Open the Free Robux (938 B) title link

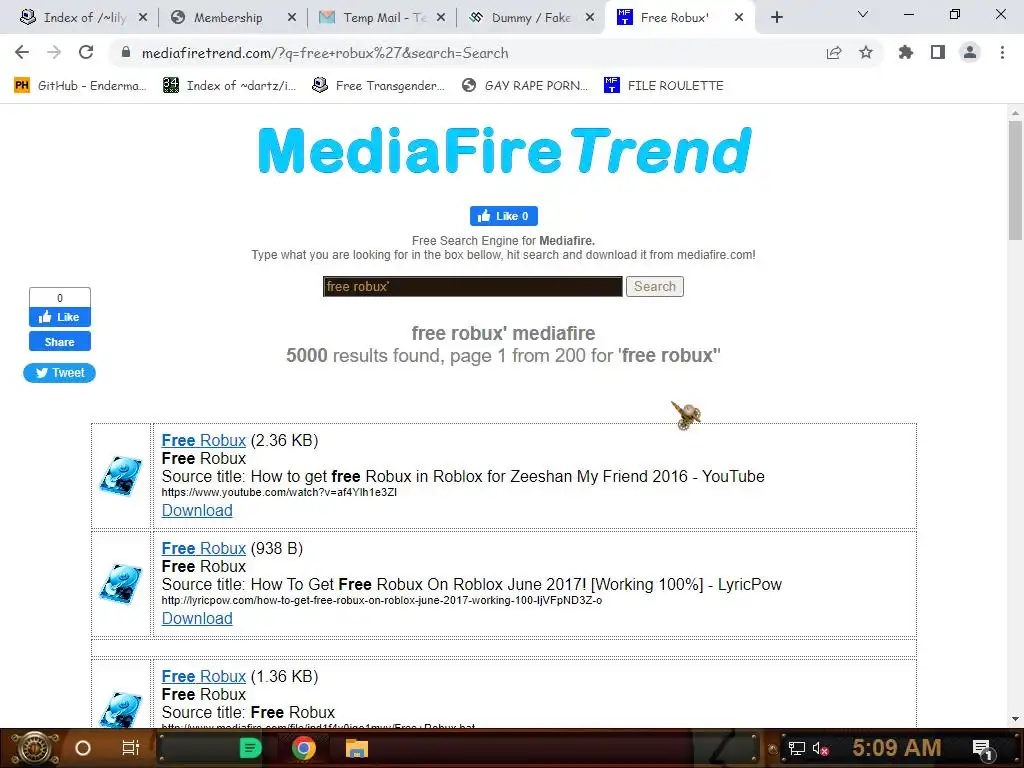click(x=204, y=549)
